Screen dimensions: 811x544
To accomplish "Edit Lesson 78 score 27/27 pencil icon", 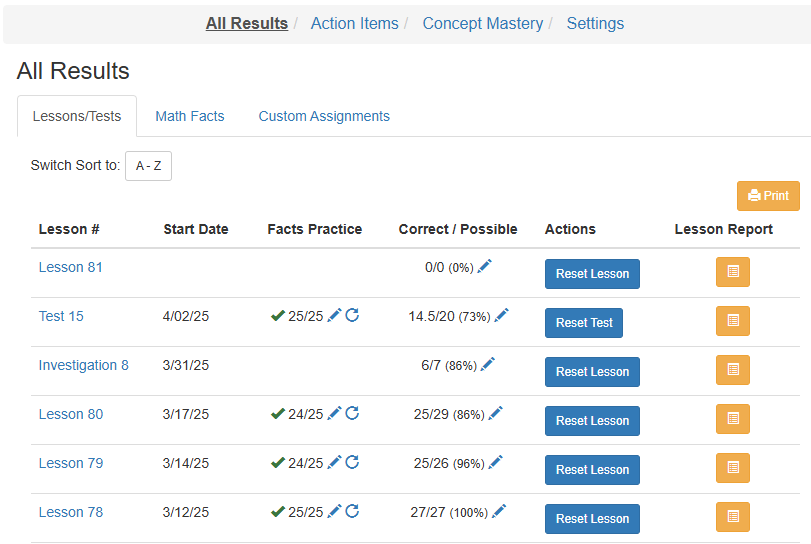I will [499, 511].
